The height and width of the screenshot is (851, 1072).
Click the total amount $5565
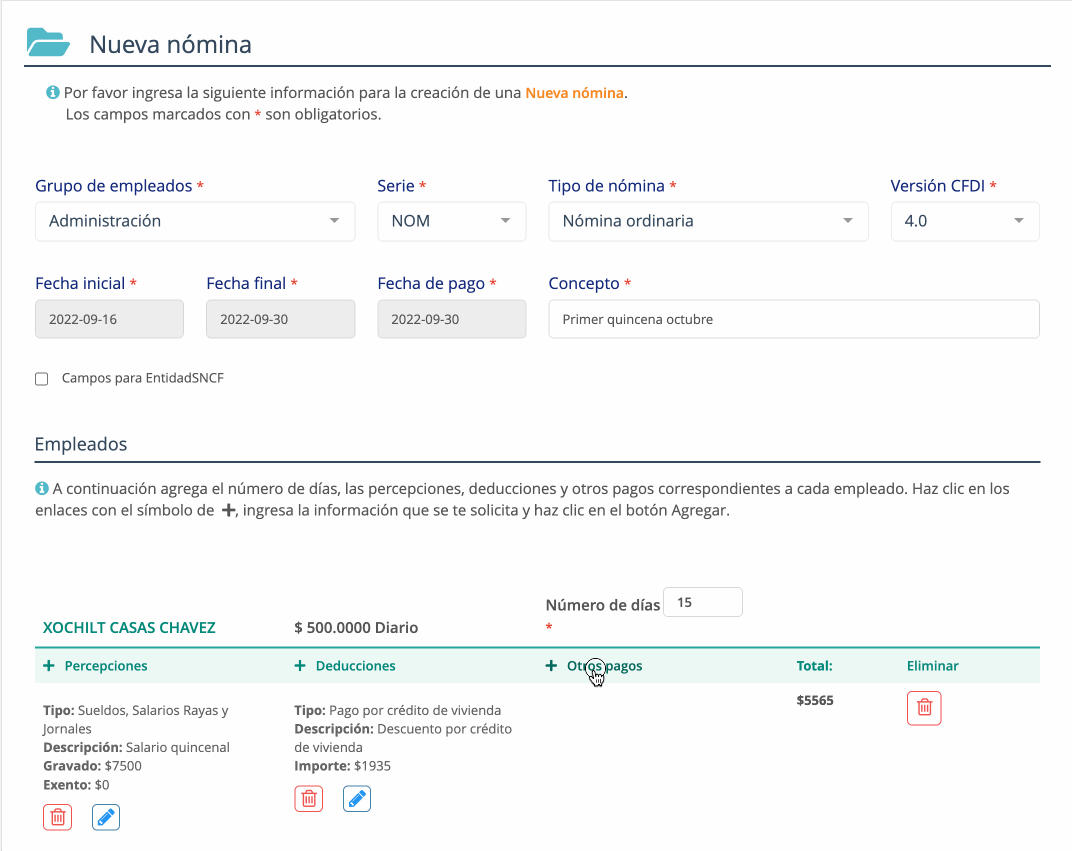pyautogui.click(x=815, y=700)
